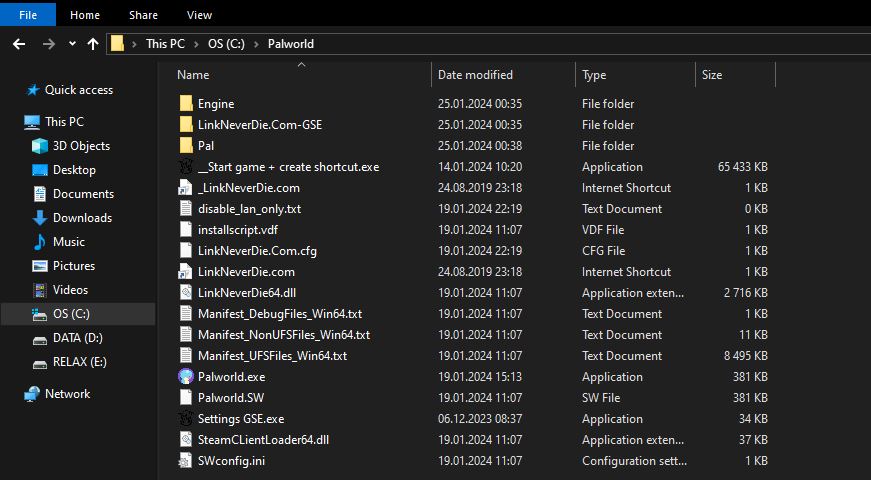This screenshot has height=480, width=871.
Task: Open the Share ribbon tab
Action: tap(143, 15)
